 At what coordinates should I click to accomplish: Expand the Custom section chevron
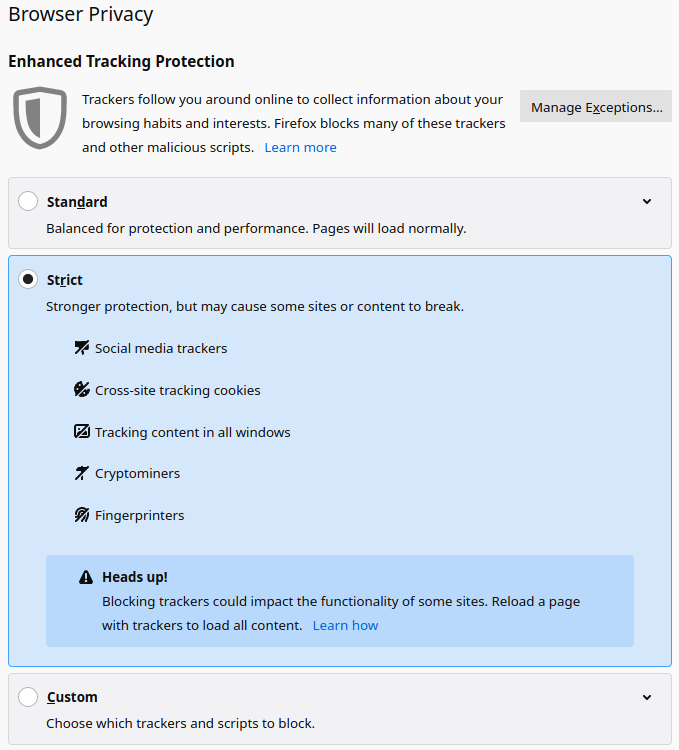click(x=647, y=697)
